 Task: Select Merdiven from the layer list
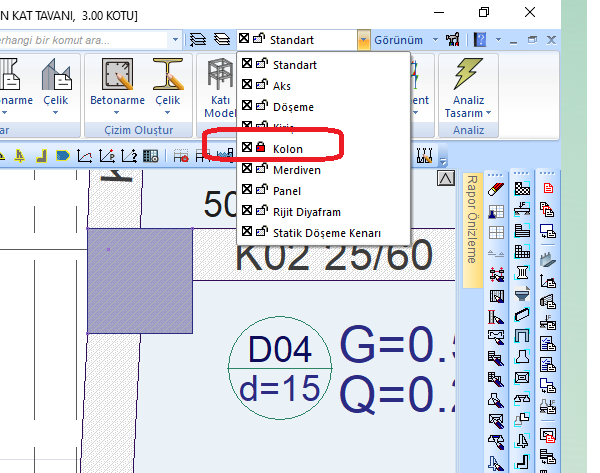click(297, 170)
